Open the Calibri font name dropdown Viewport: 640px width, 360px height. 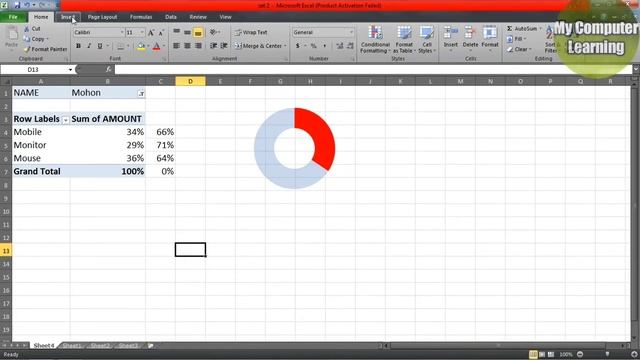pos(122,32)
